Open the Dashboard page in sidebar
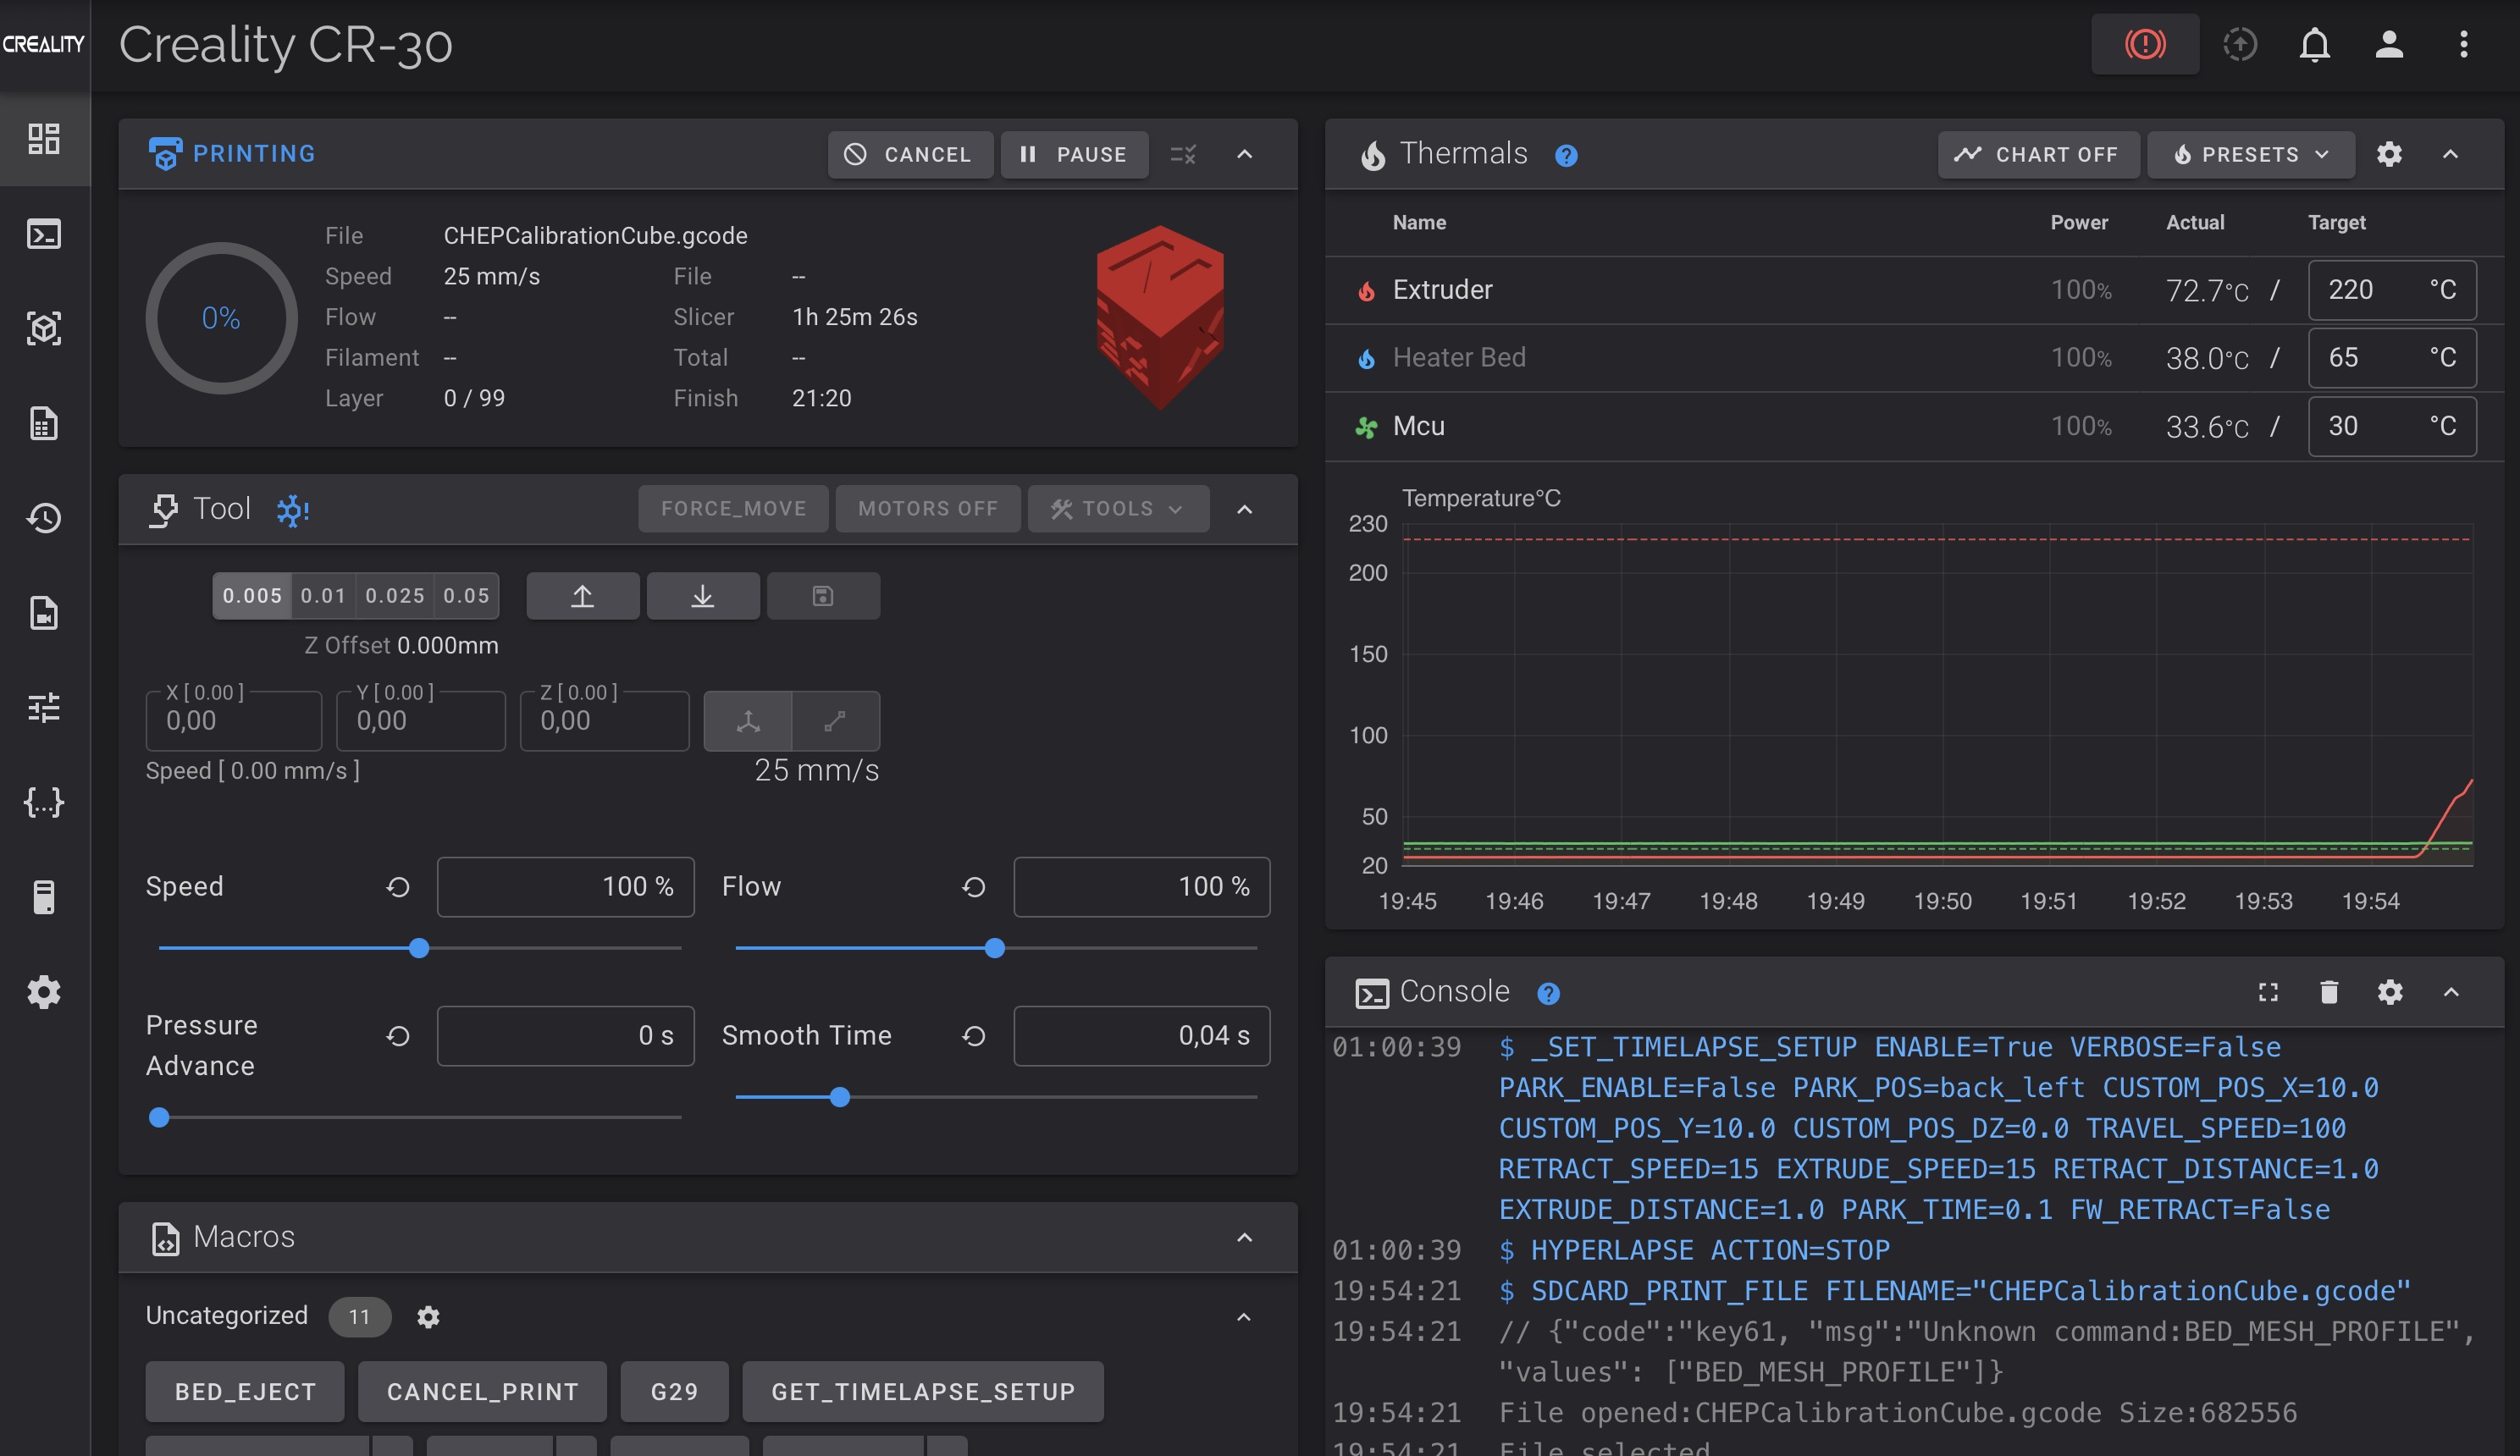This screenshot has height=1456, width=2520. point(44,139)
